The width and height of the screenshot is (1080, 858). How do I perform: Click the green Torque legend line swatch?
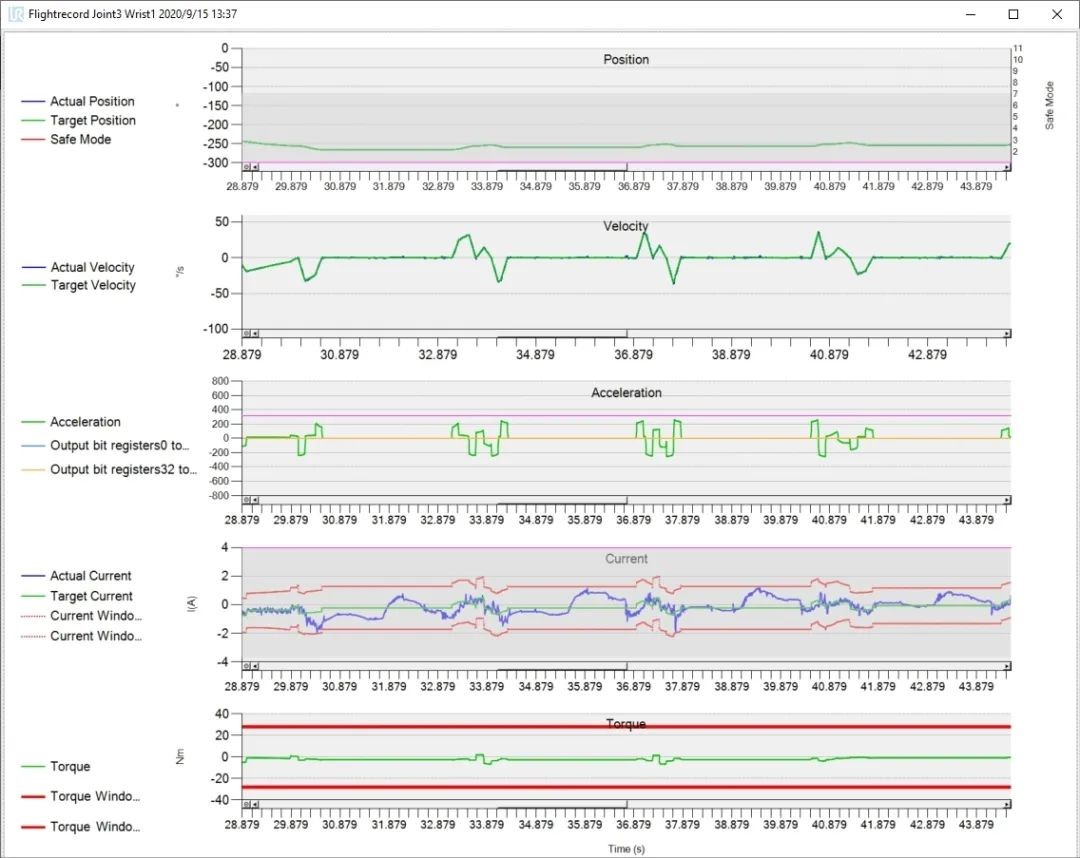click(34, 767)
